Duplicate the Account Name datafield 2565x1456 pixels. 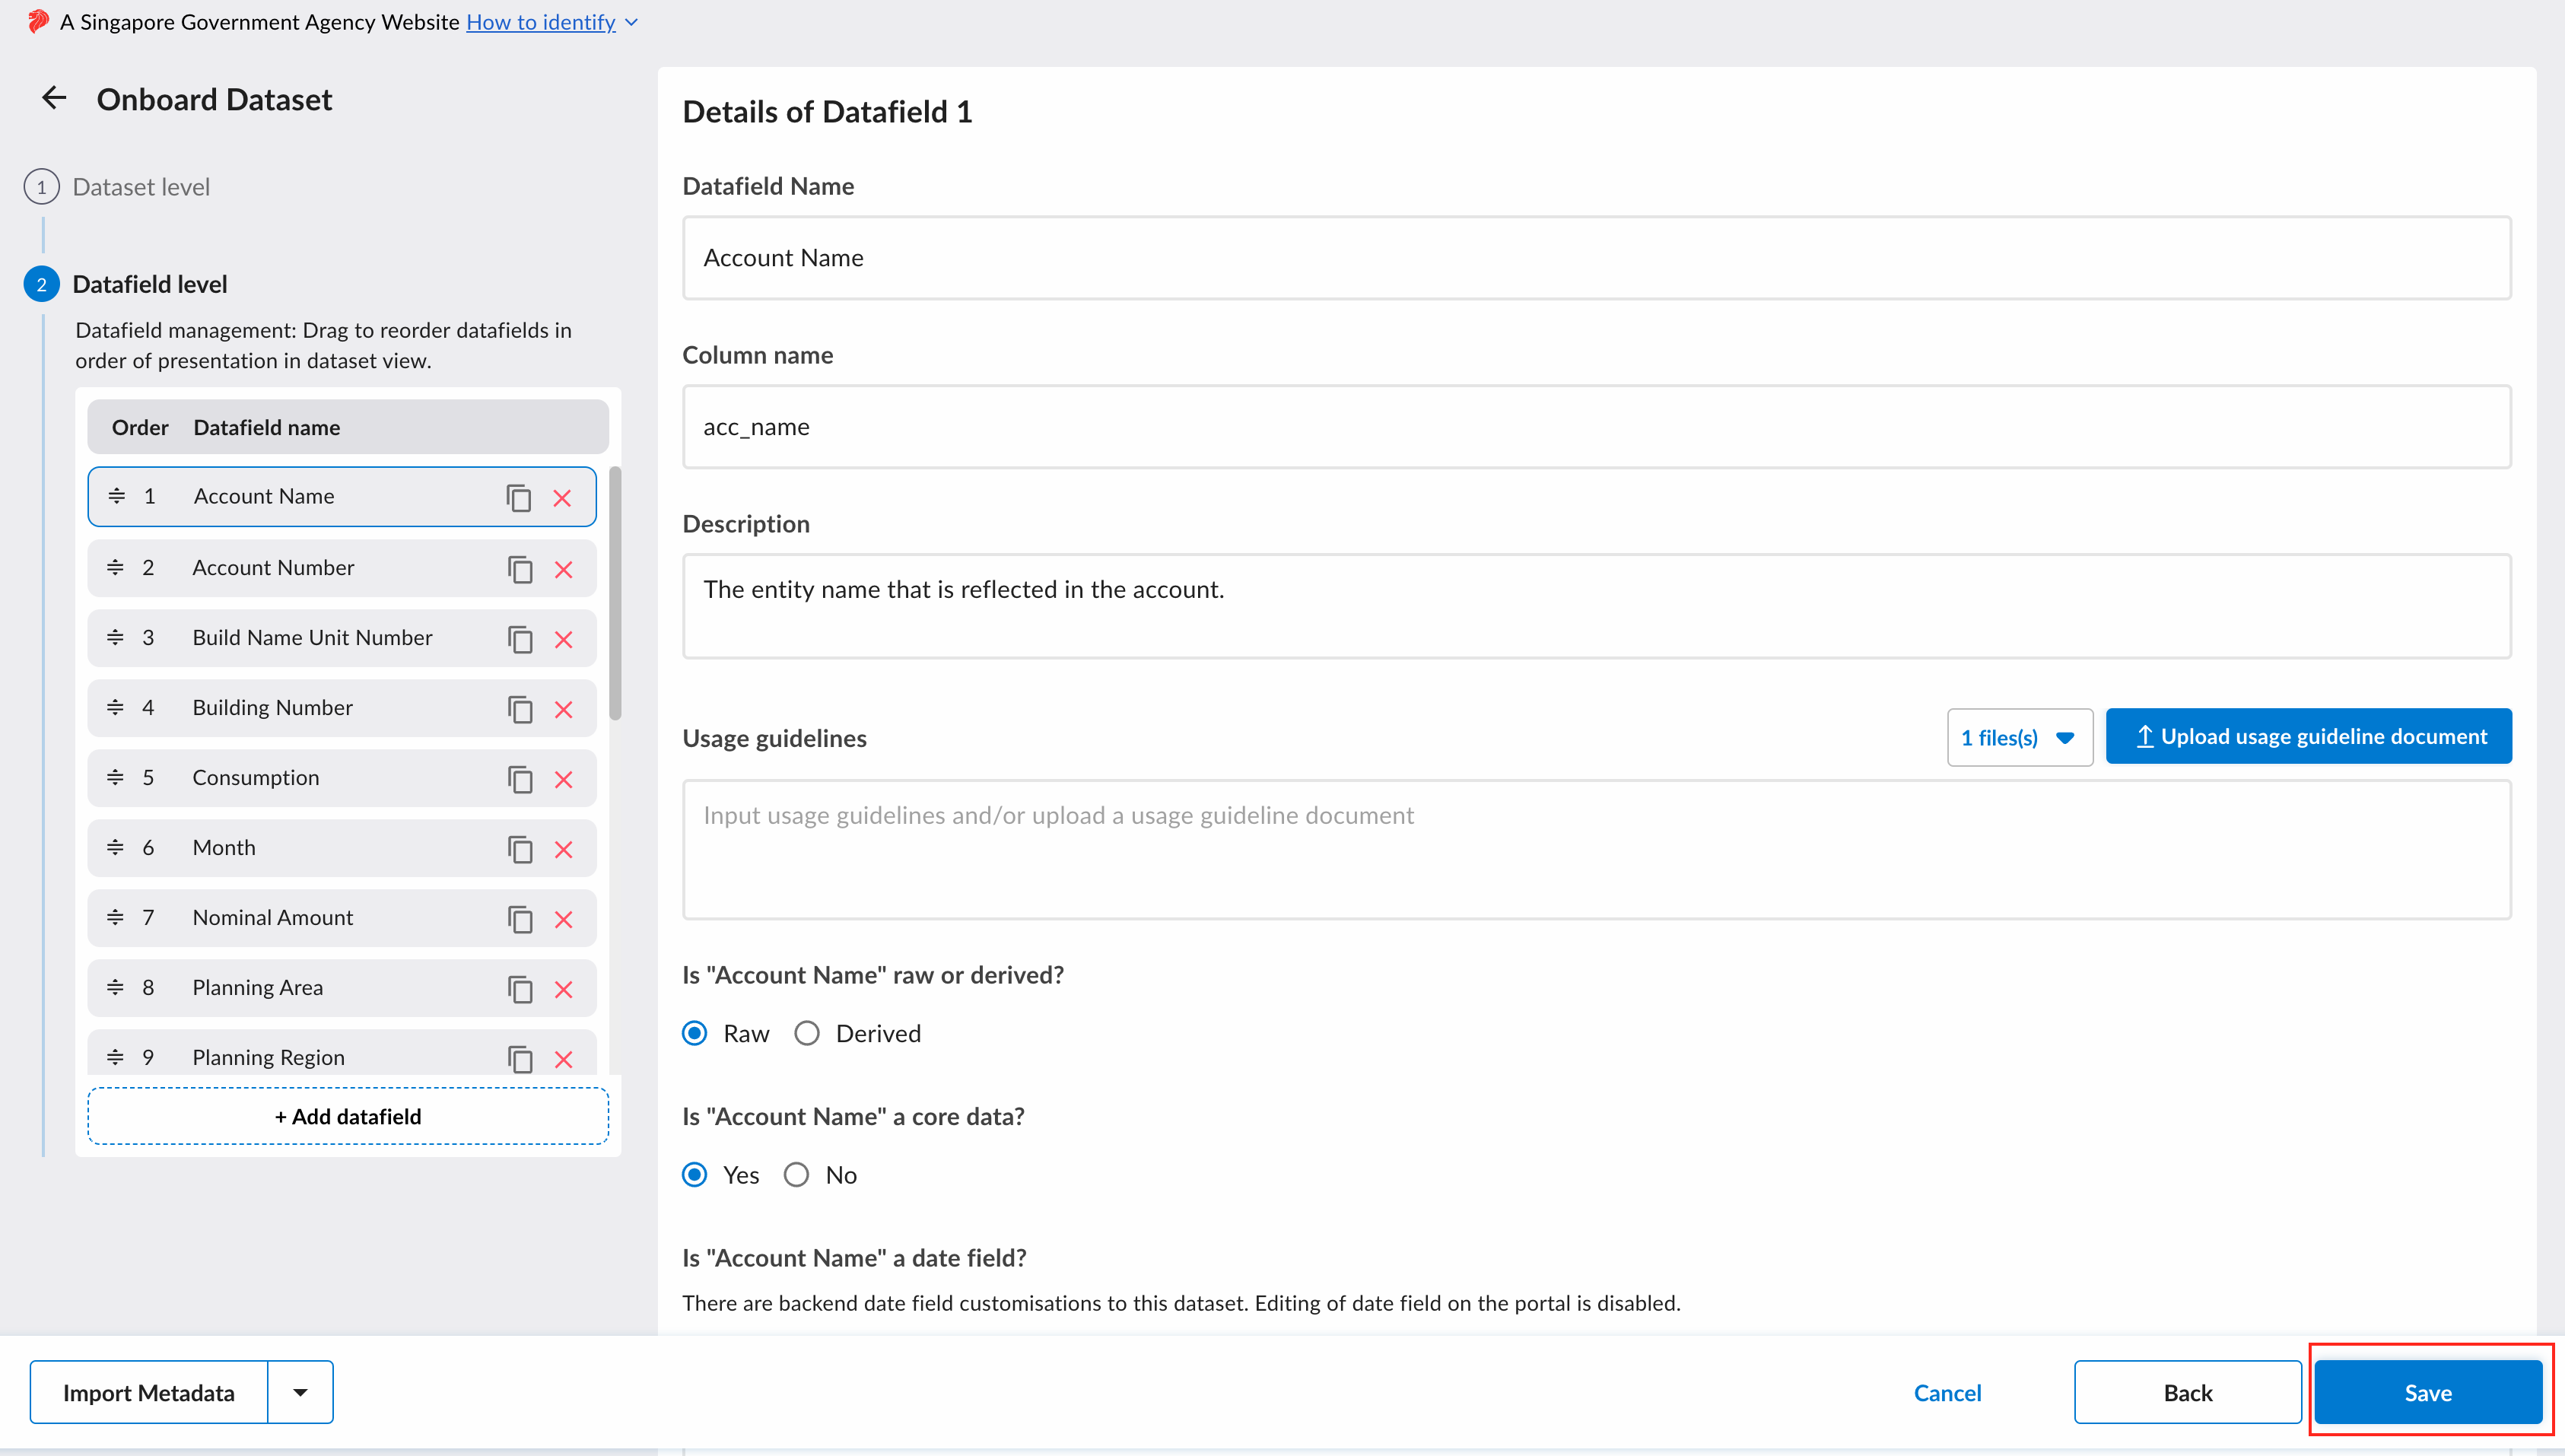518,498
